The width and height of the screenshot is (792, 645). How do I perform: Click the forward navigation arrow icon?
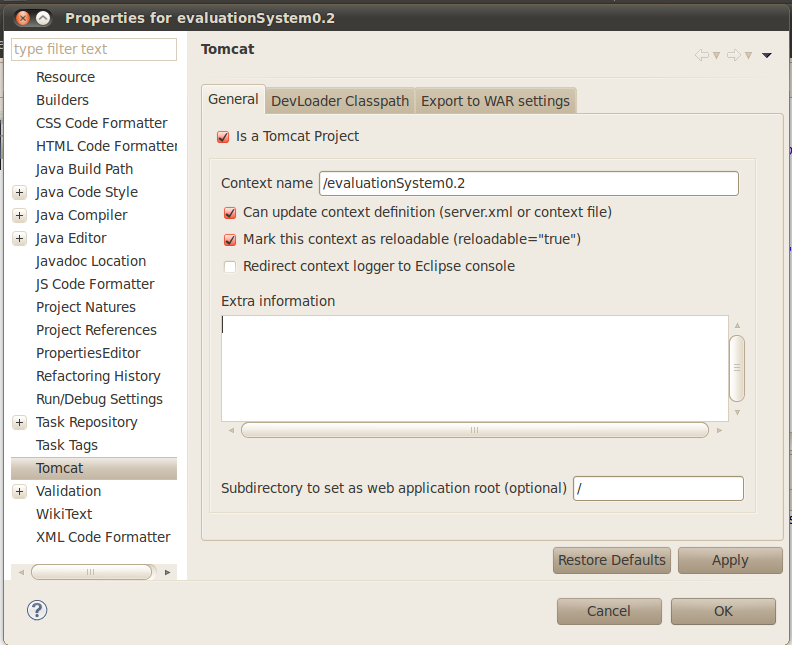click(734, 55)
